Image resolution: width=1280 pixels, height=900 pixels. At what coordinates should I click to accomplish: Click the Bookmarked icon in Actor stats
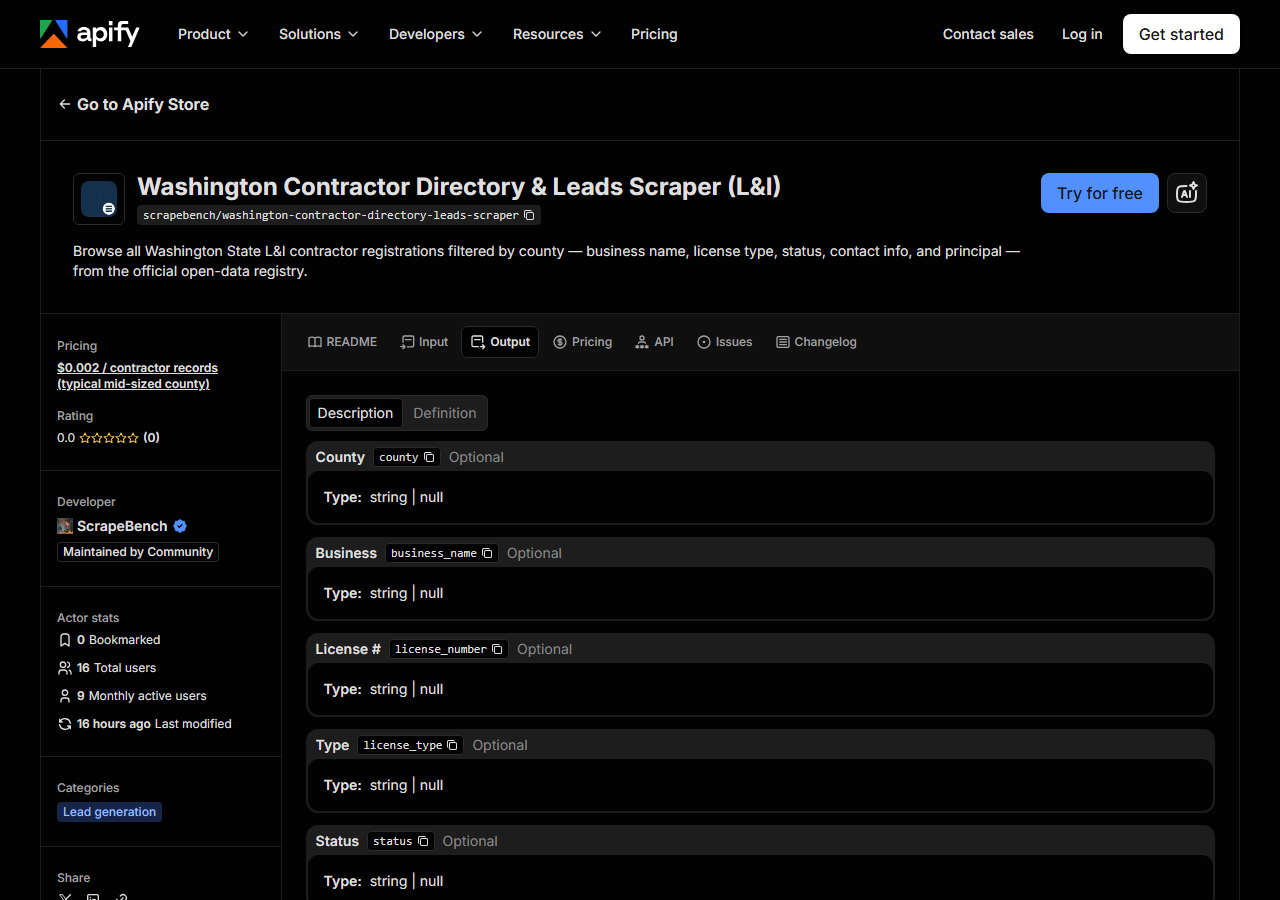[65, 640]
